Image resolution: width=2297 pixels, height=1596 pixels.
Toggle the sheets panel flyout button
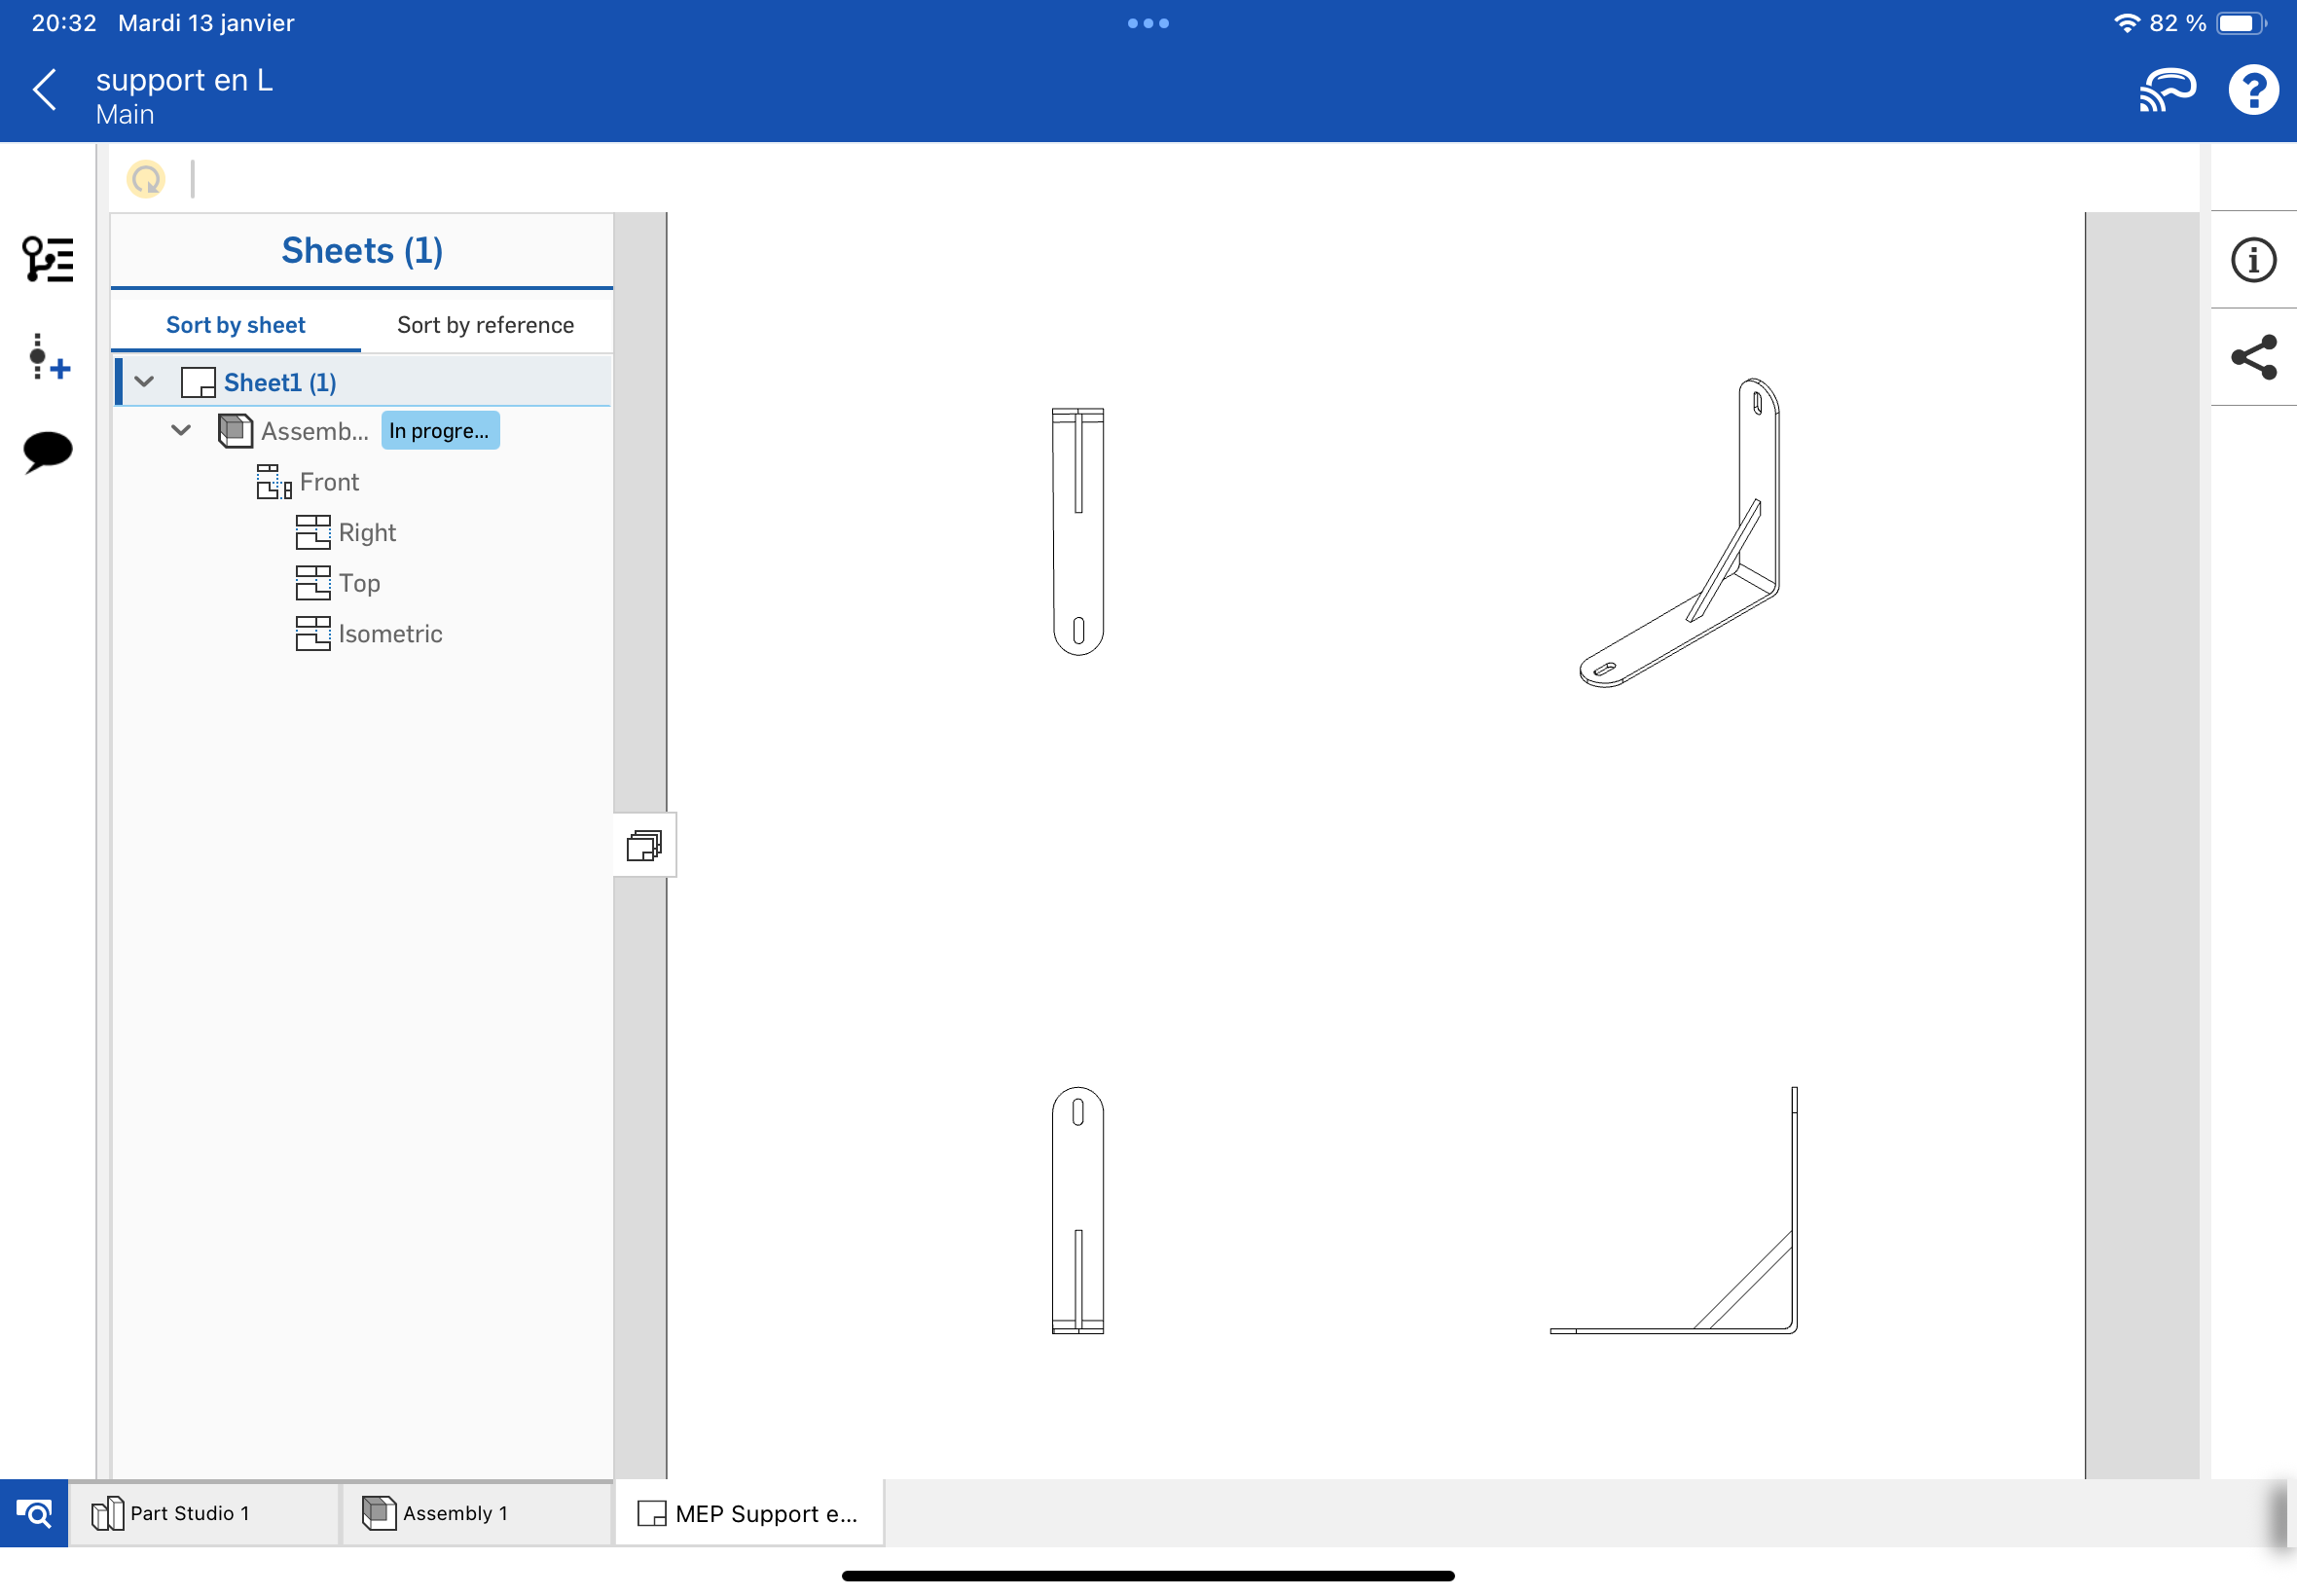tap(644, 846)
